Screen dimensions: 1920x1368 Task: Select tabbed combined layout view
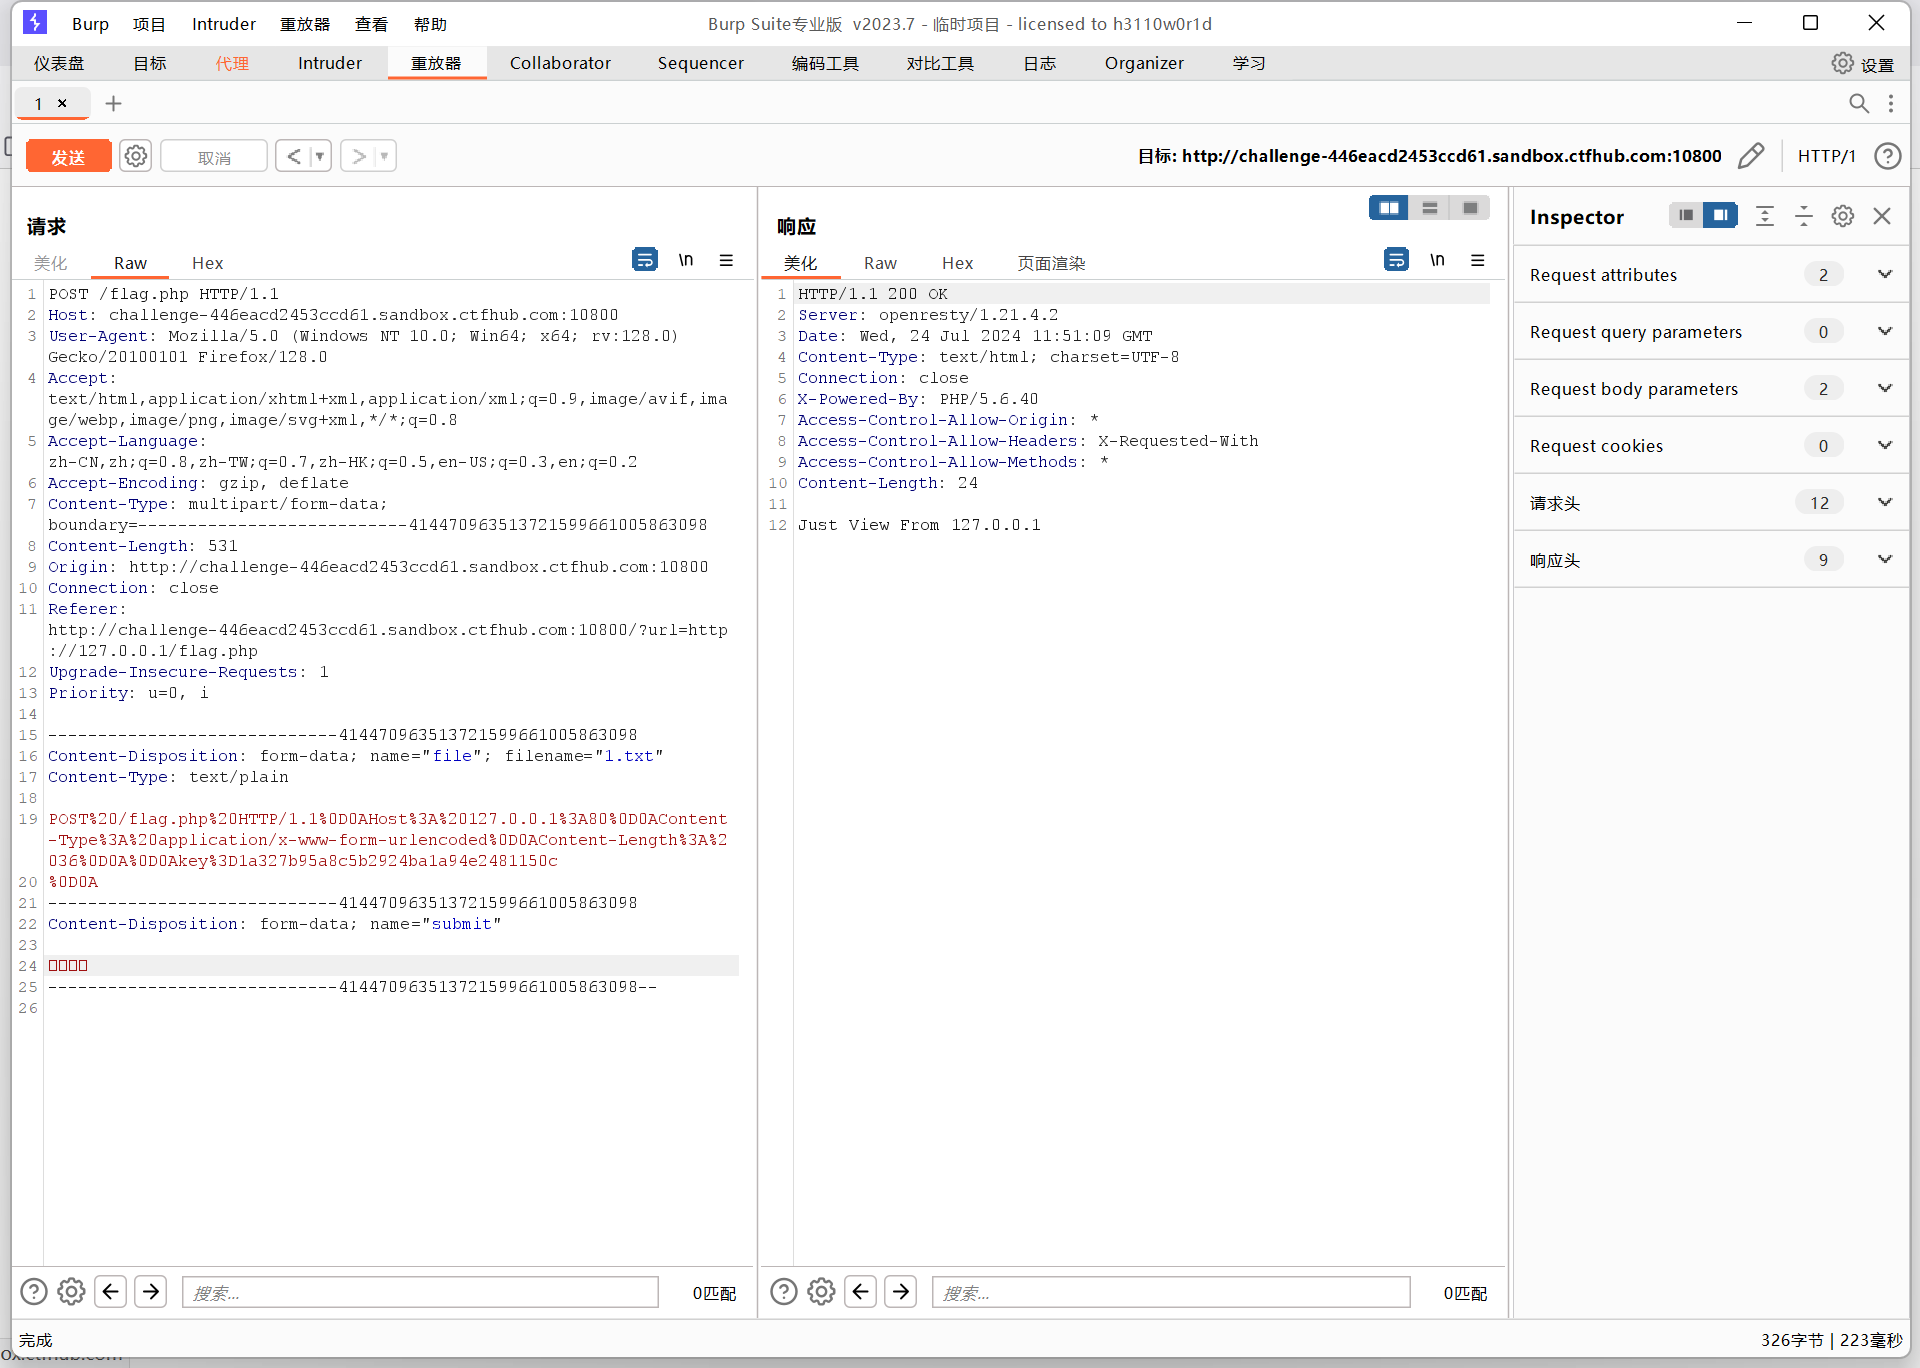click(x=1470, y=208)
